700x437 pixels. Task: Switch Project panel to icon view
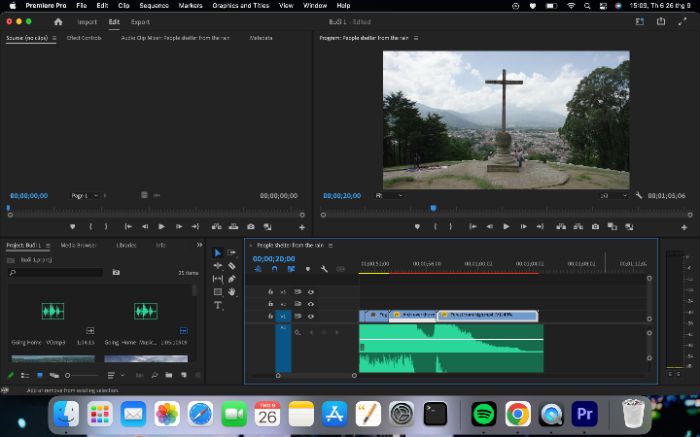tap(40, 375)
